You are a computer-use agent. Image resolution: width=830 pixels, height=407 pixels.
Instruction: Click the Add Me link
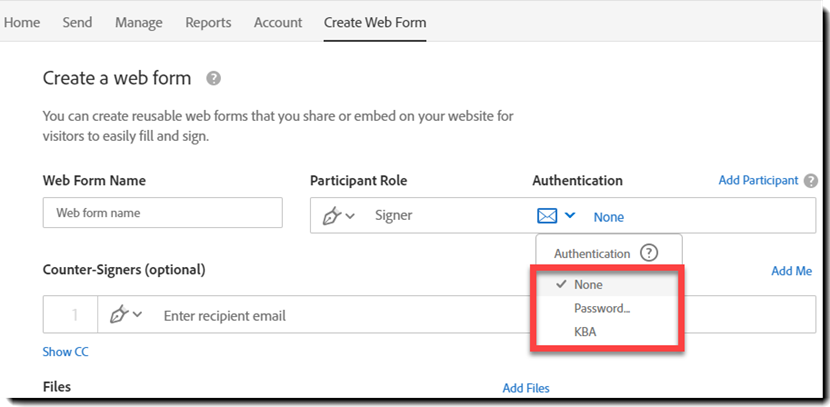(x=791, y=271)
